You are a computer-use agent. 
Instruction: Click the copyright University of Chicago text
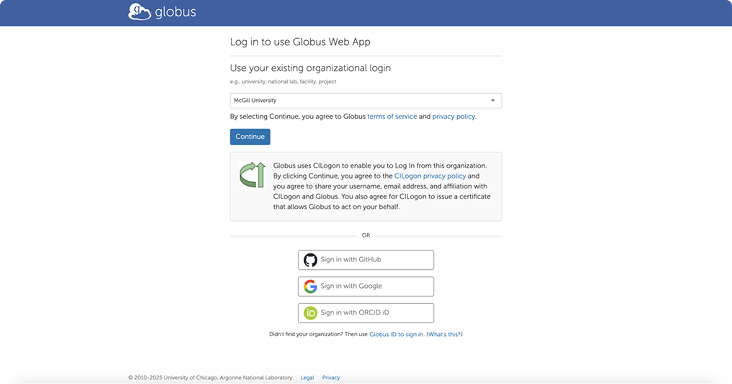tap(211, 378)
